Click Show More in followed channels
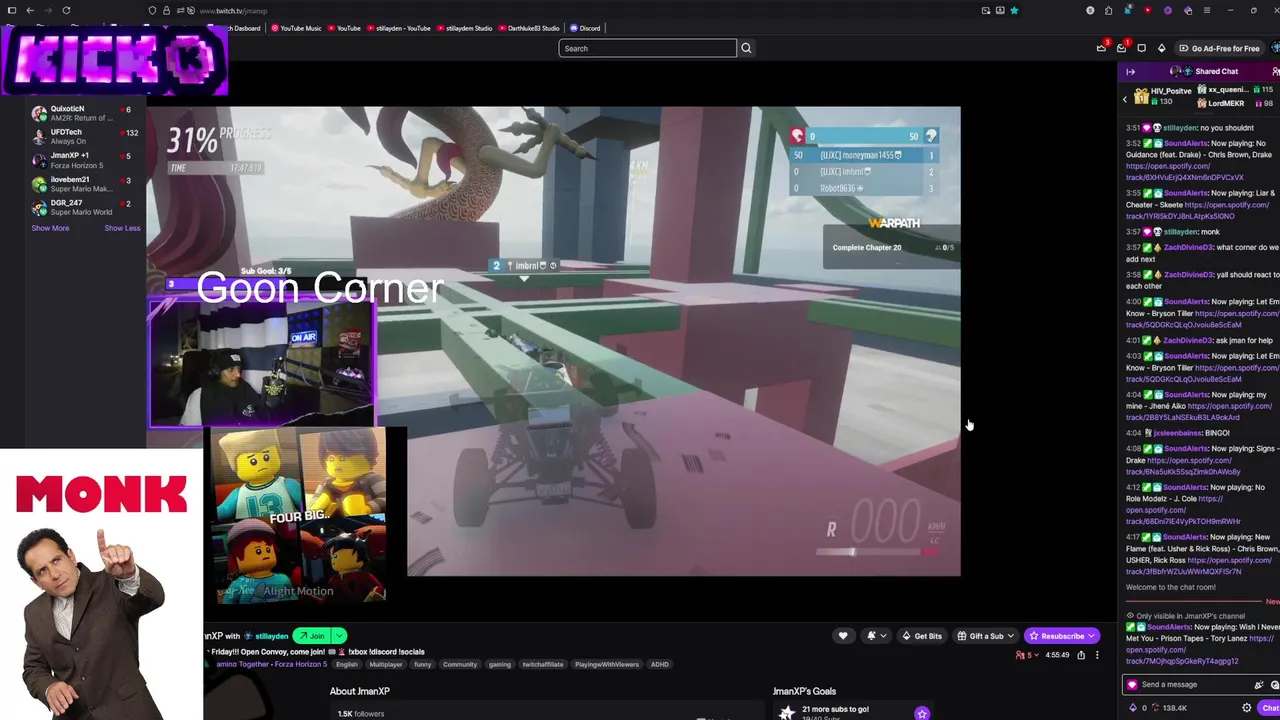Viewport: 1280px width, 720px height. click(x=50, y=228)
